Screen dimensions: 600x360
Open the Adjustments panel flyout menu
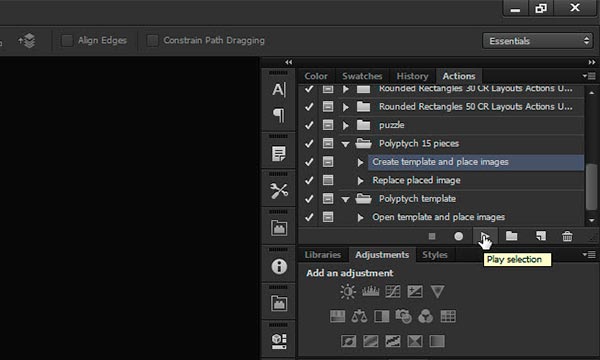click(590, 254)
